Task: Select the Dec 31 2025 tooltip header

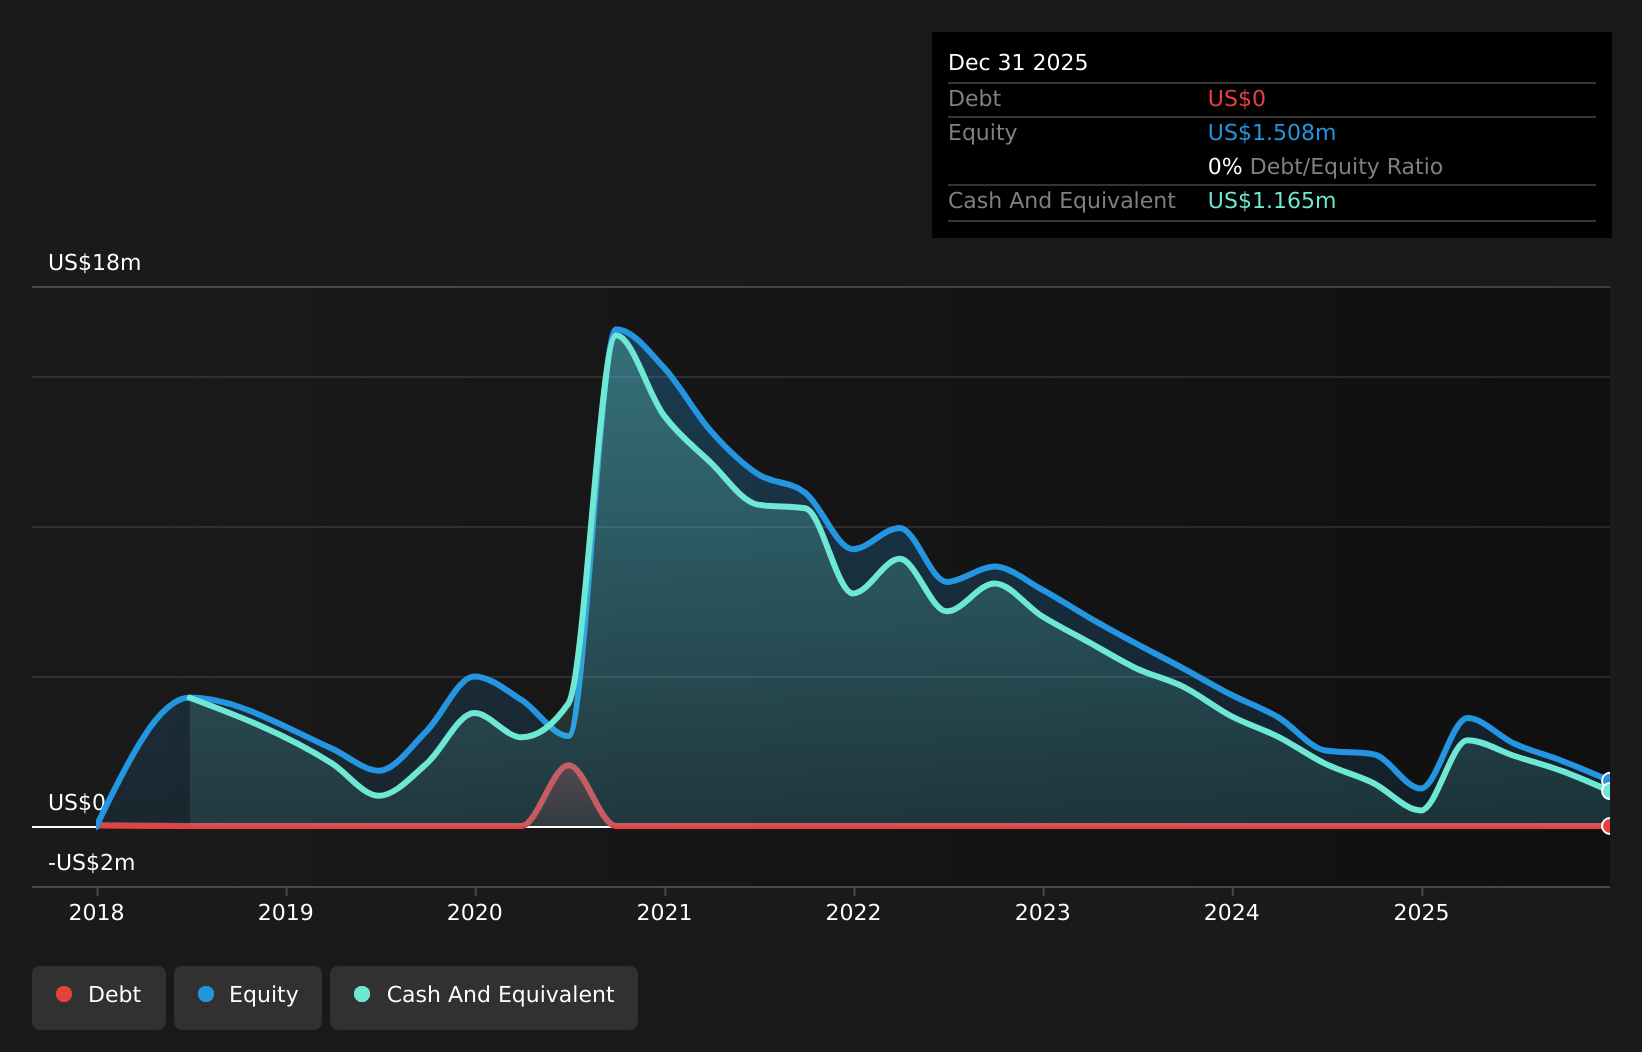Action: [1017, 62]
